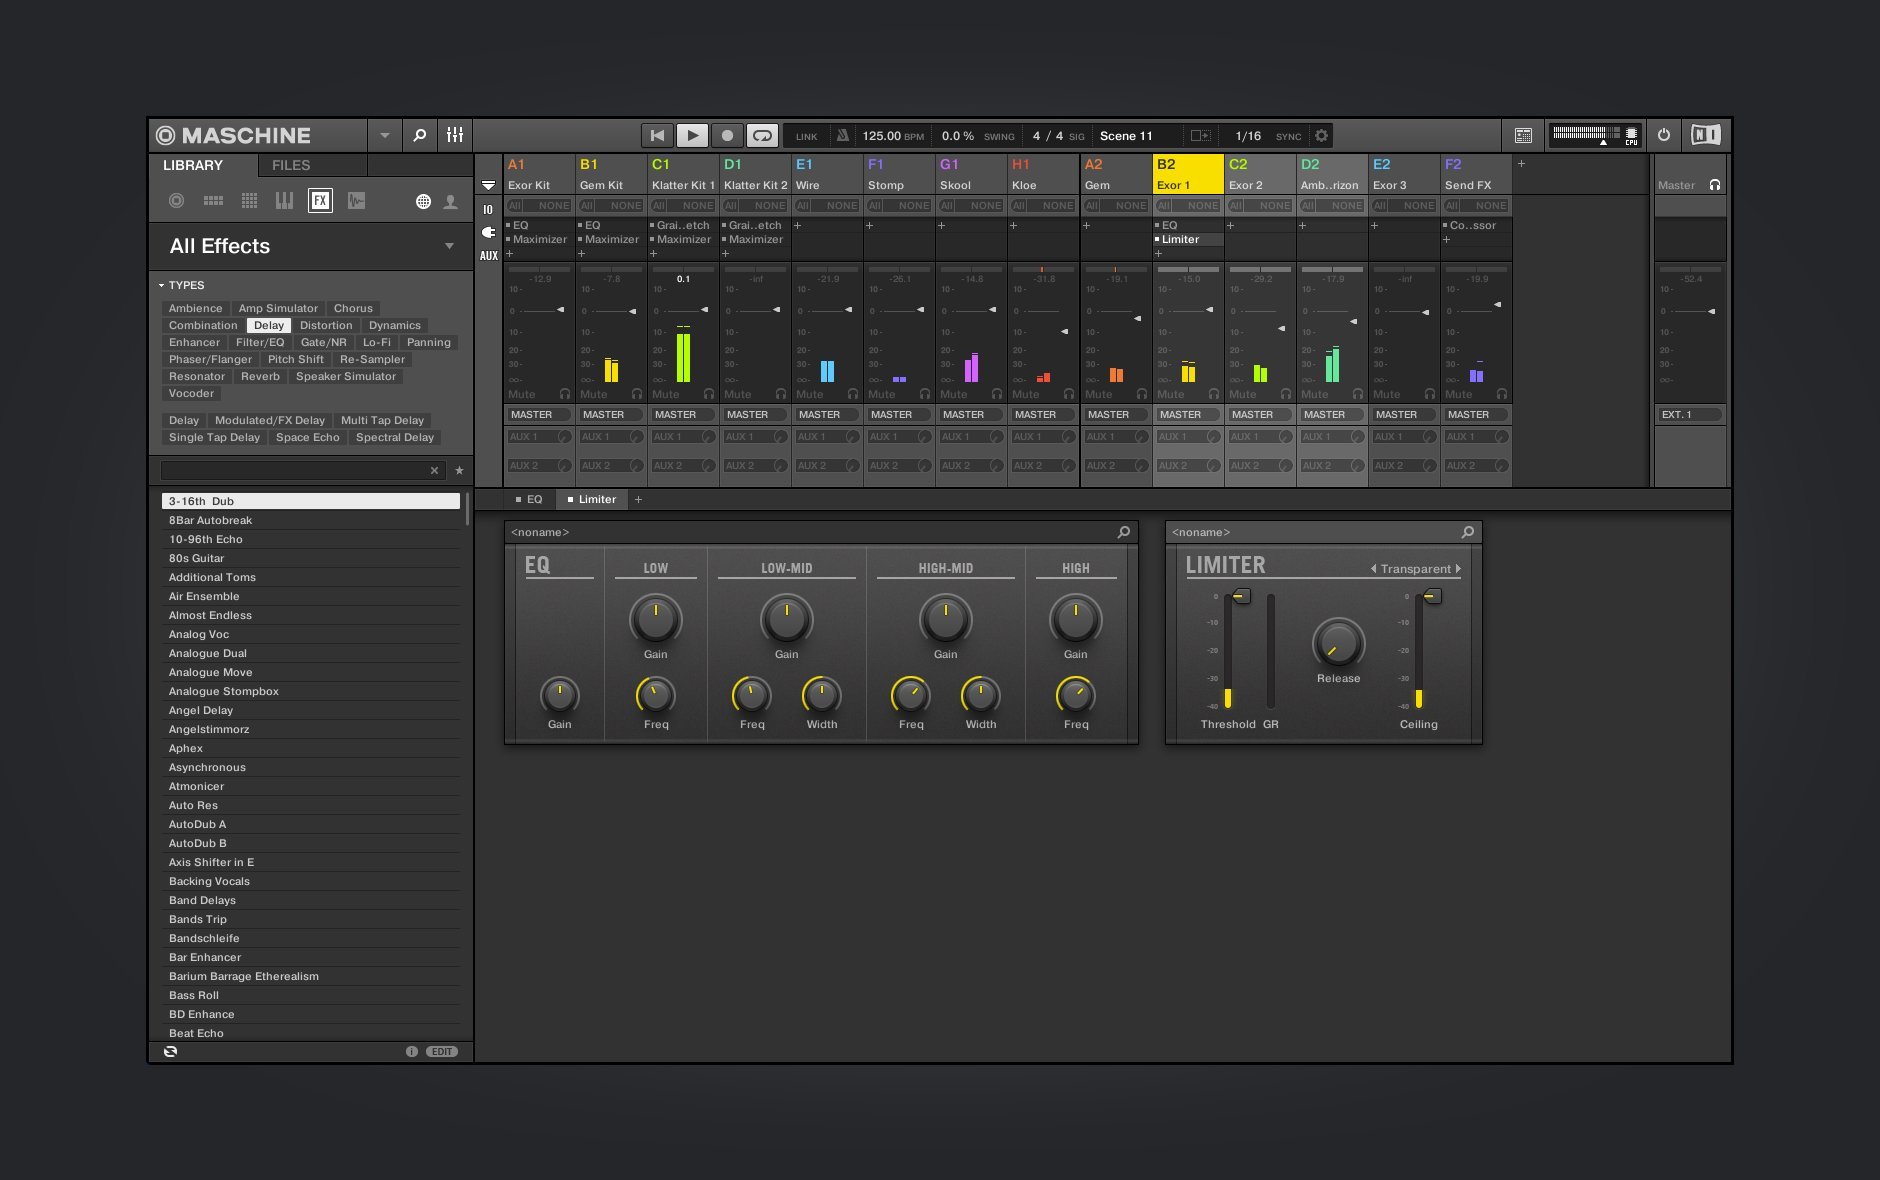
Task: Click the Record button in transport
Action: click(727, 136)
